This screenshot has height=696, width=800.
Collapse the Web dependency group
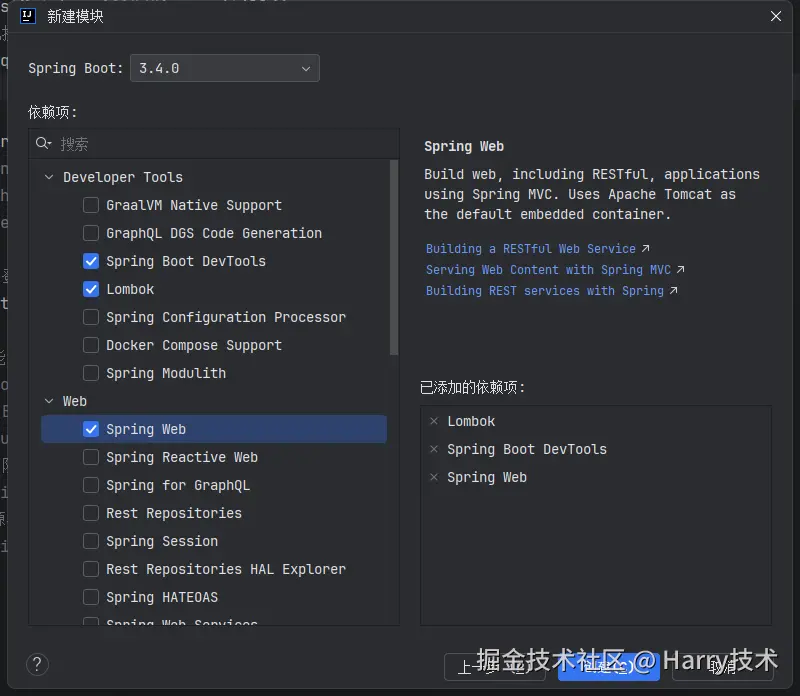click(49, 401)
